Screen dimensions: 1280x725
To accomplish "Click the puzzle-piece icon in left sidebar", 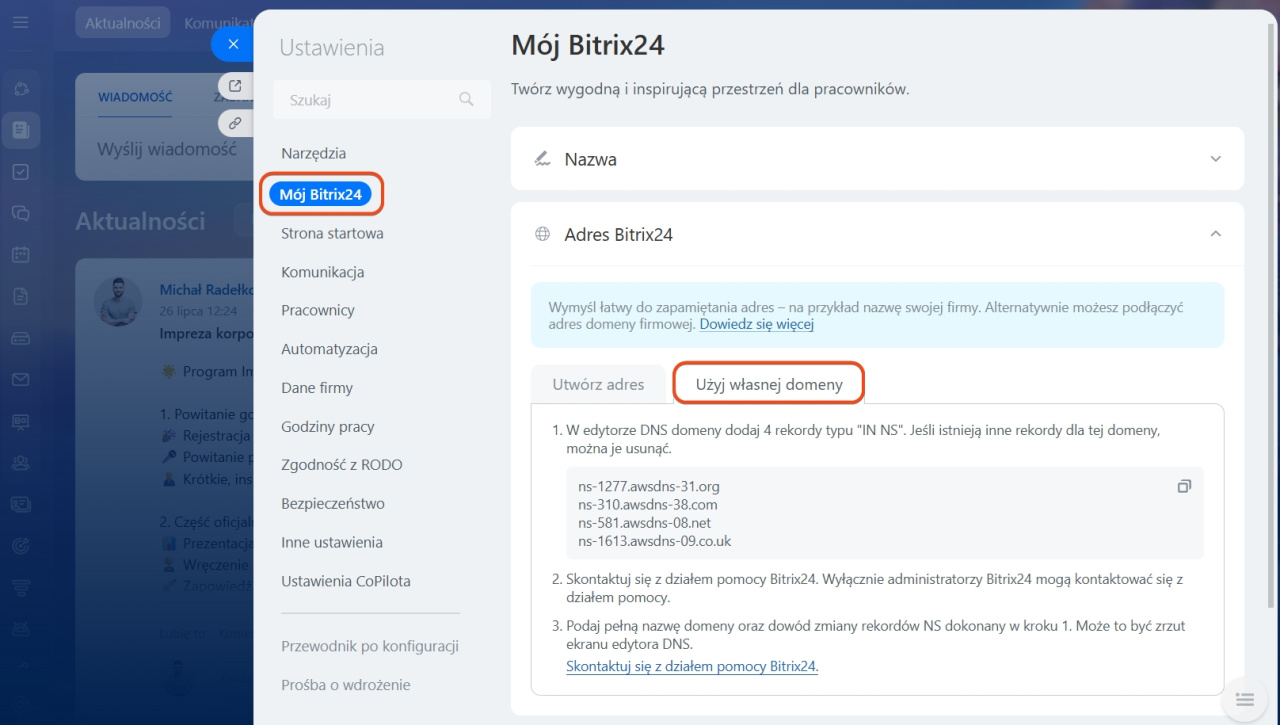I will 21,88.
